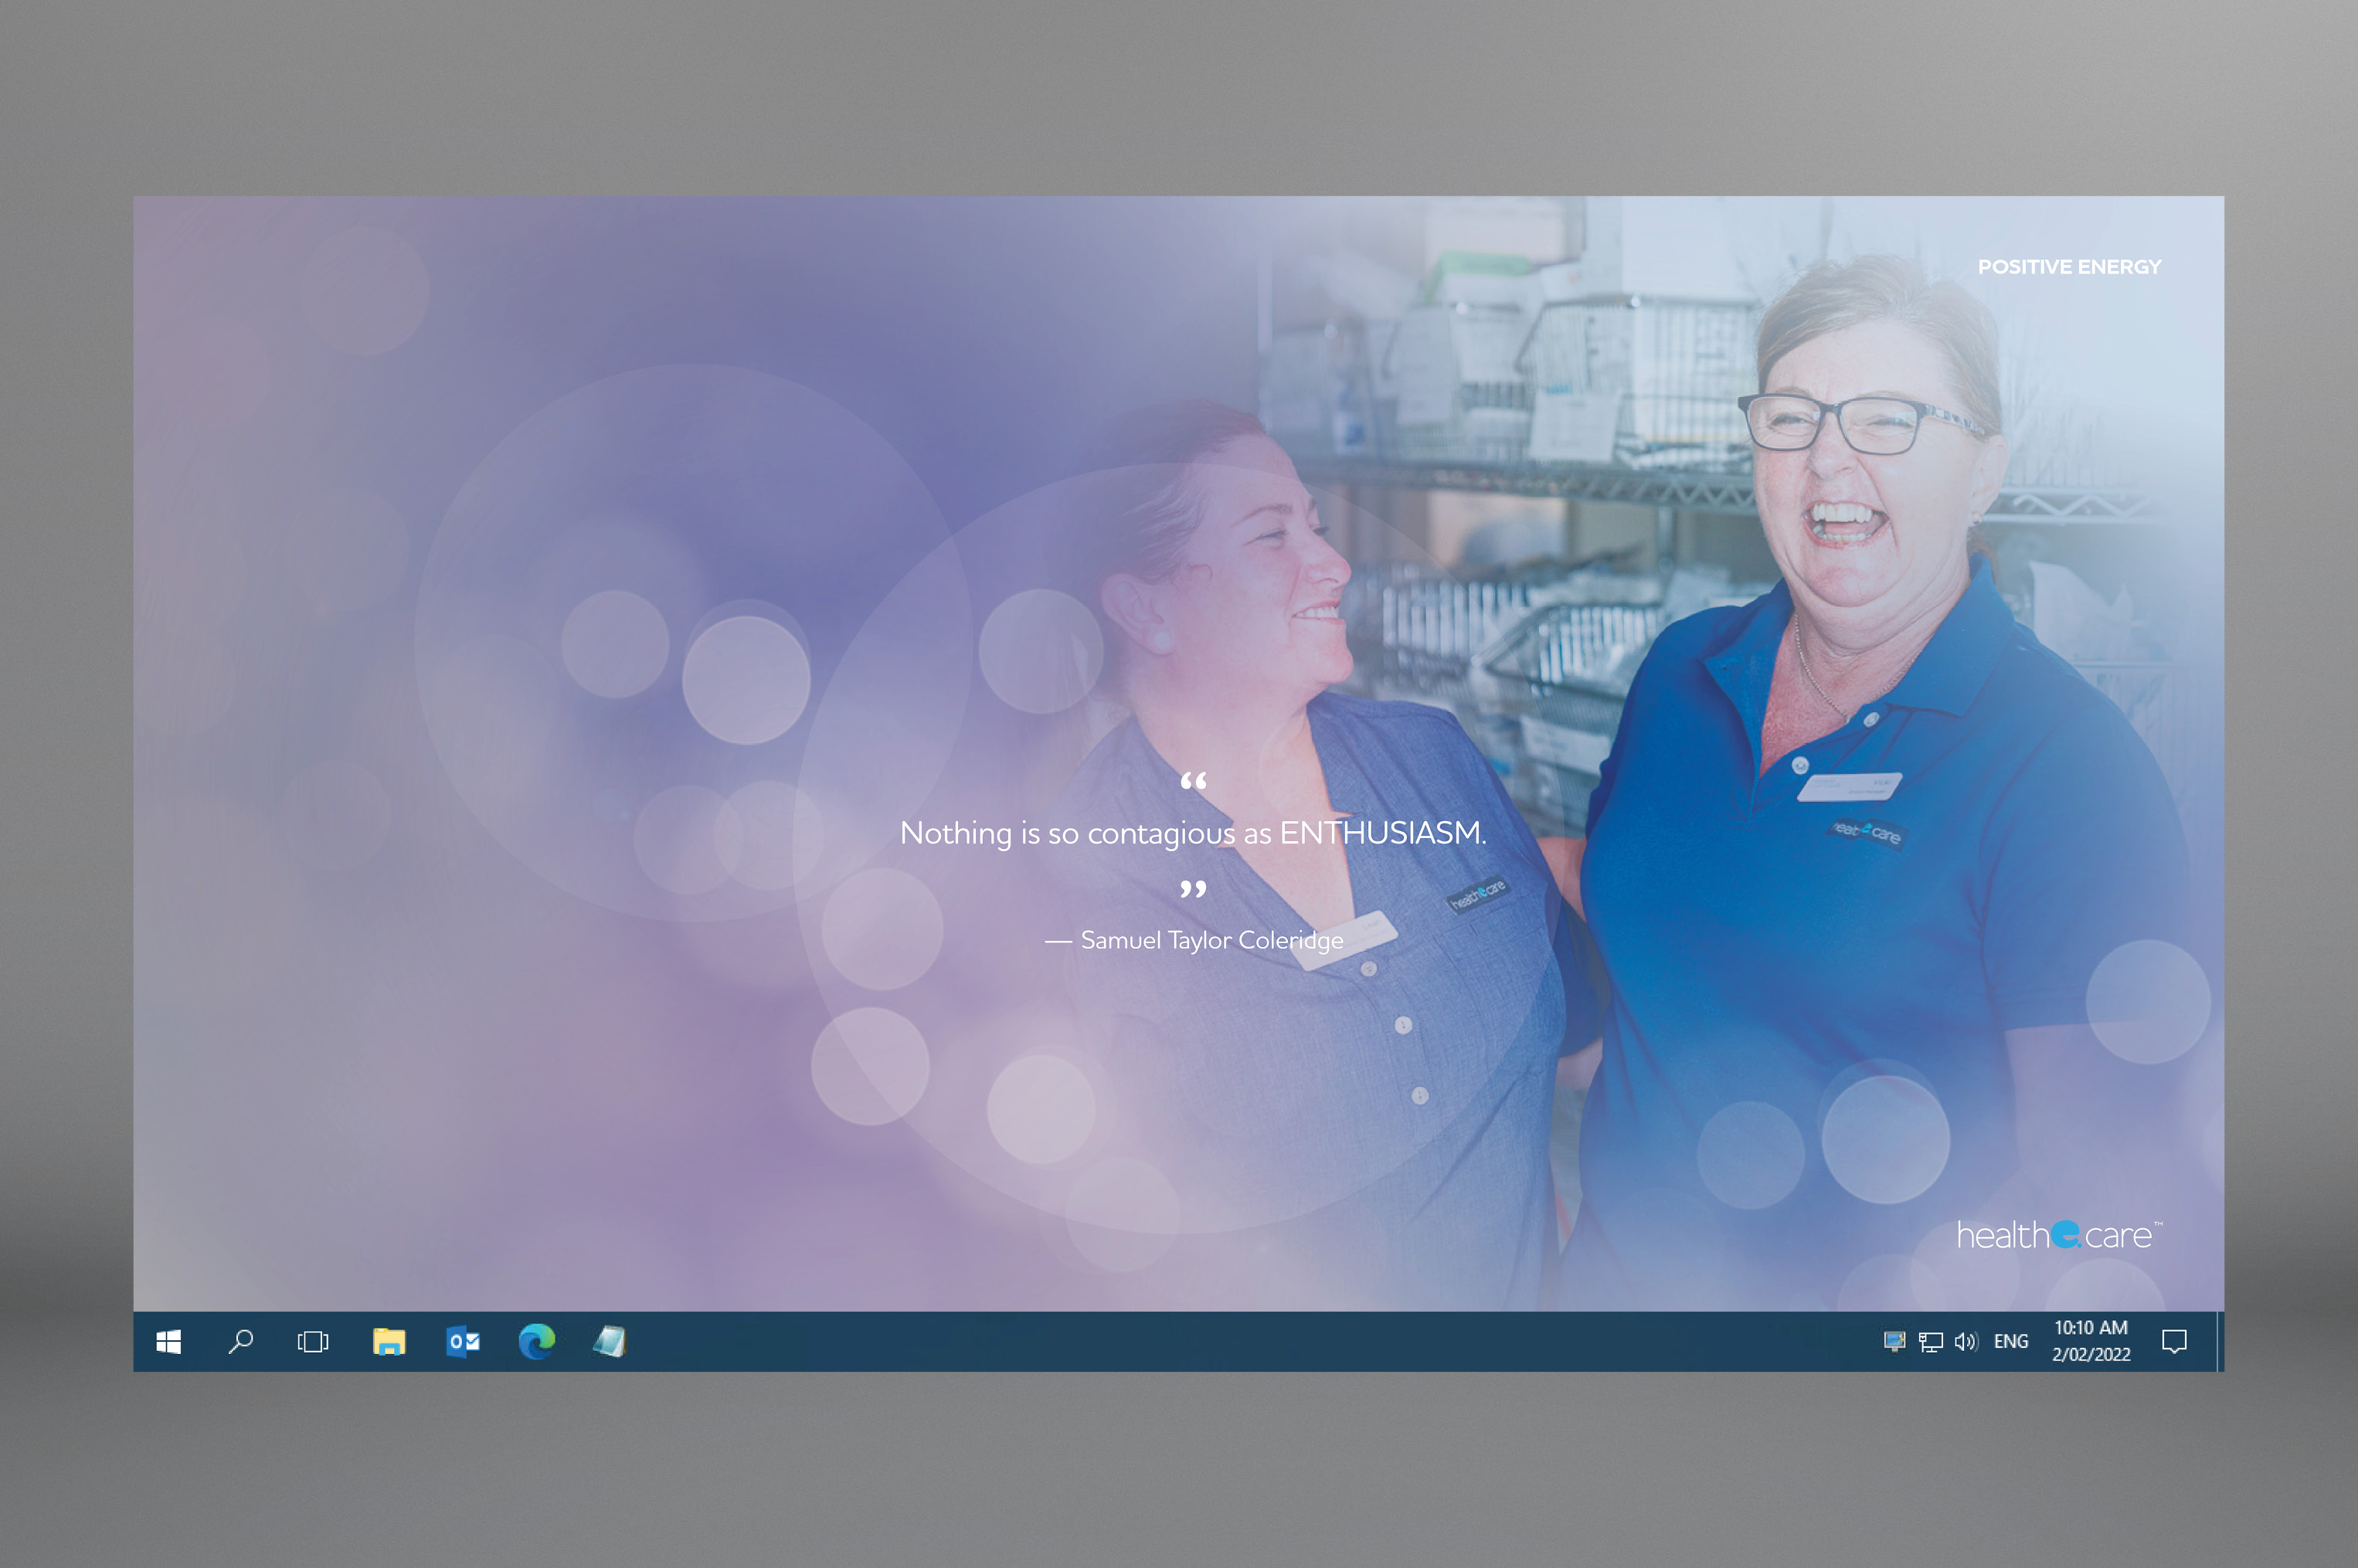Image resolution: width=2358 pixels, height=1568 pixels.
Task: Open the Windows Start menu
Action: (168, 1342)
